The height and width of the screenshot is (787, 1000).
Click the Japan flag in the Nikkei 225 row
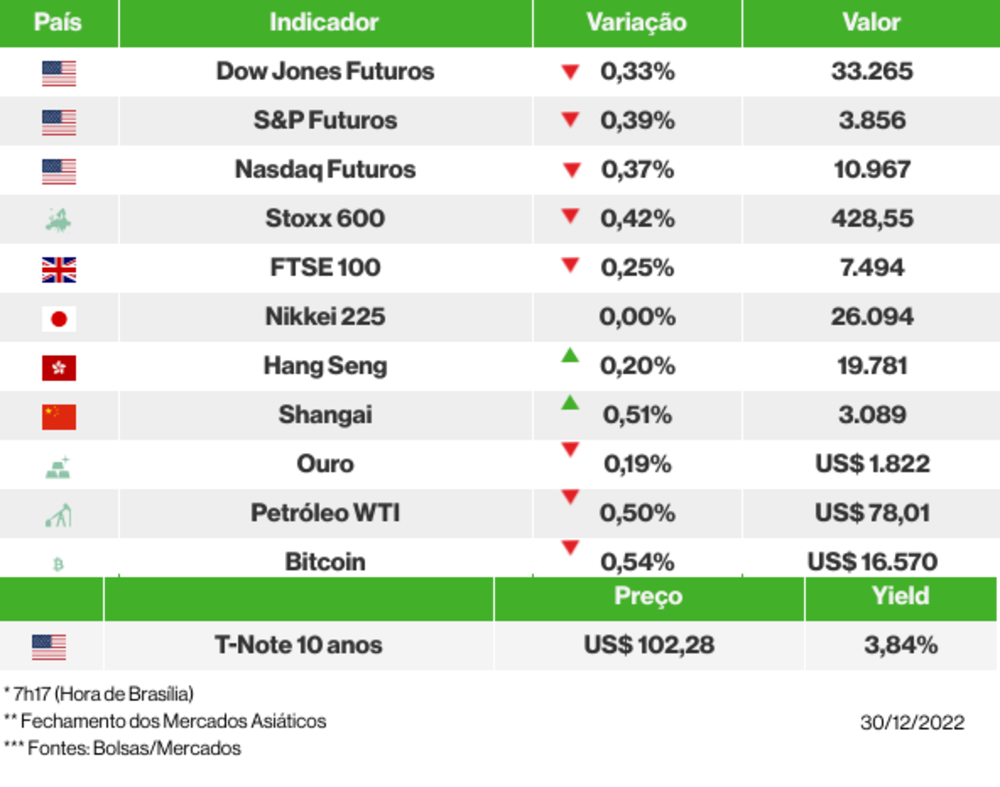pyautogui.click(x=59, y=318)
